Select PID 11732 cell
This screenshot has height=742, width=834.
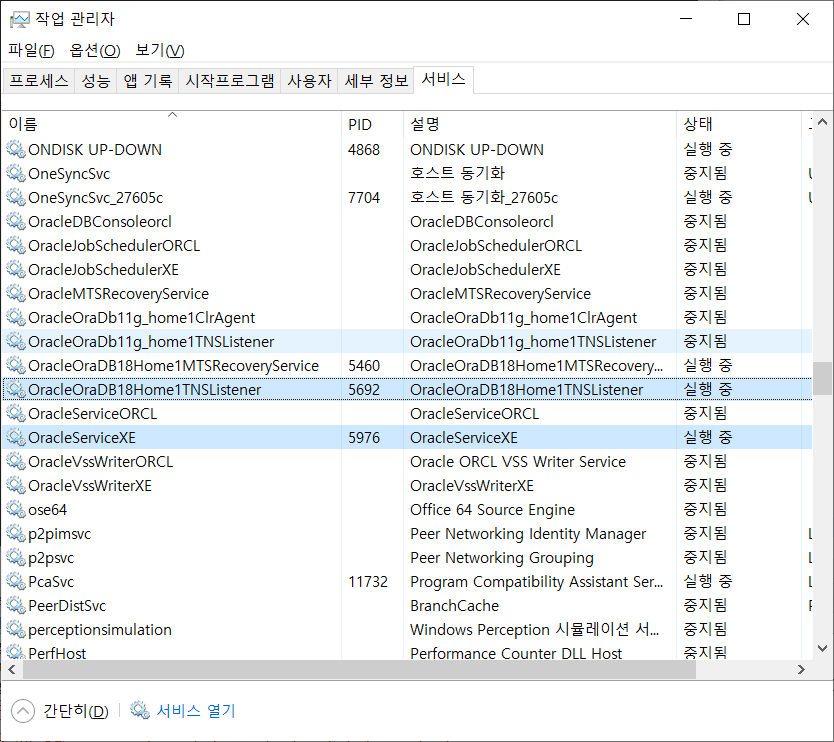click(368, 581)
